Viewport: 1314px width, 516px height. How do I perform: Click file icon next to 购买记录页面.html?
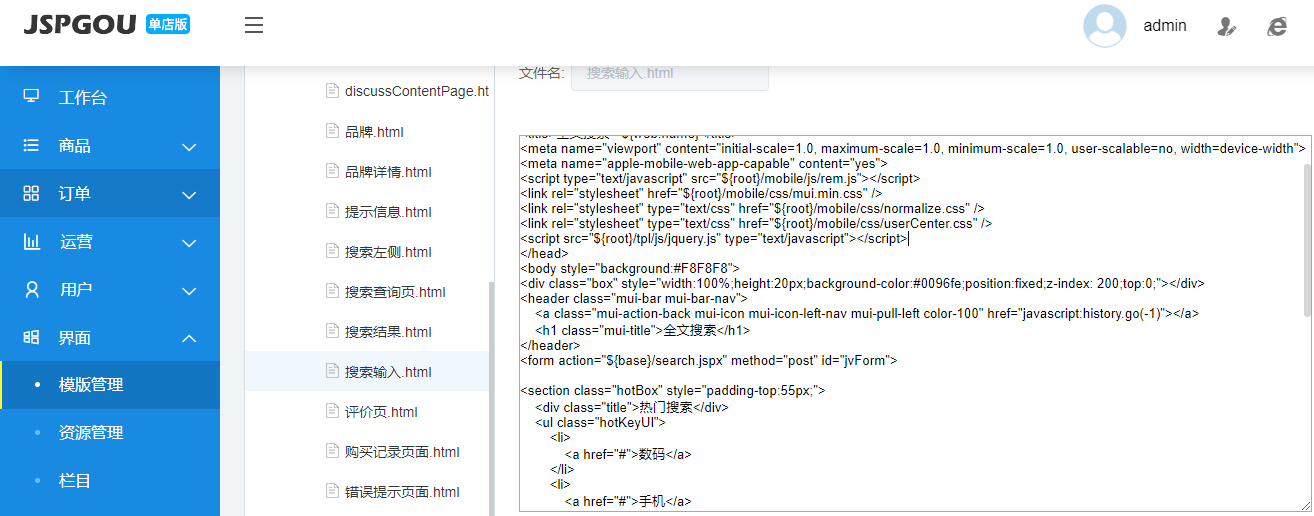pos(332,451)
